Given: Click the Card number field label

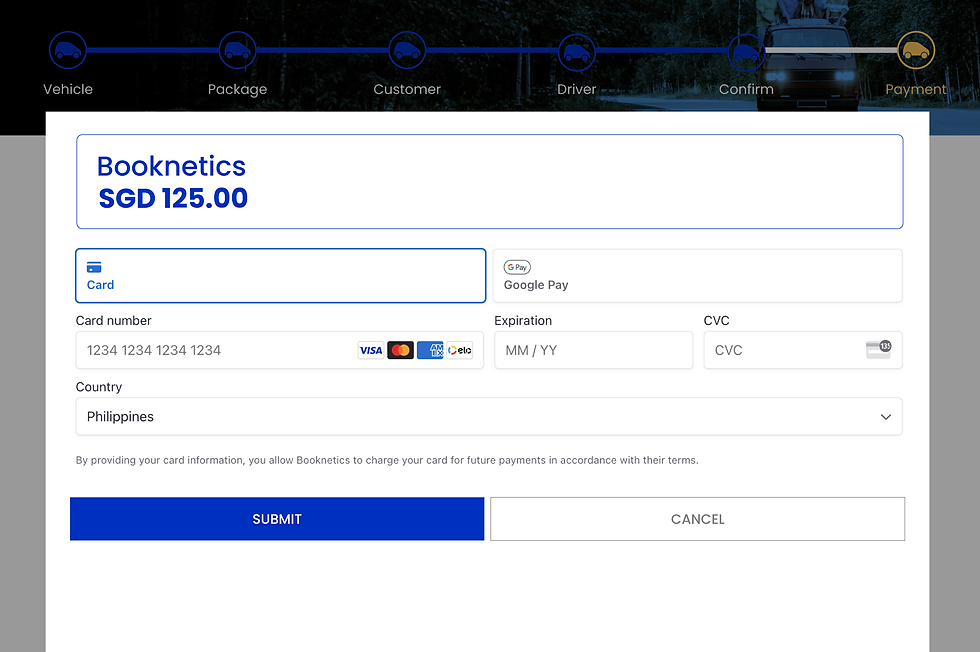Looking at the screenshot, I should tap(113, 321).
